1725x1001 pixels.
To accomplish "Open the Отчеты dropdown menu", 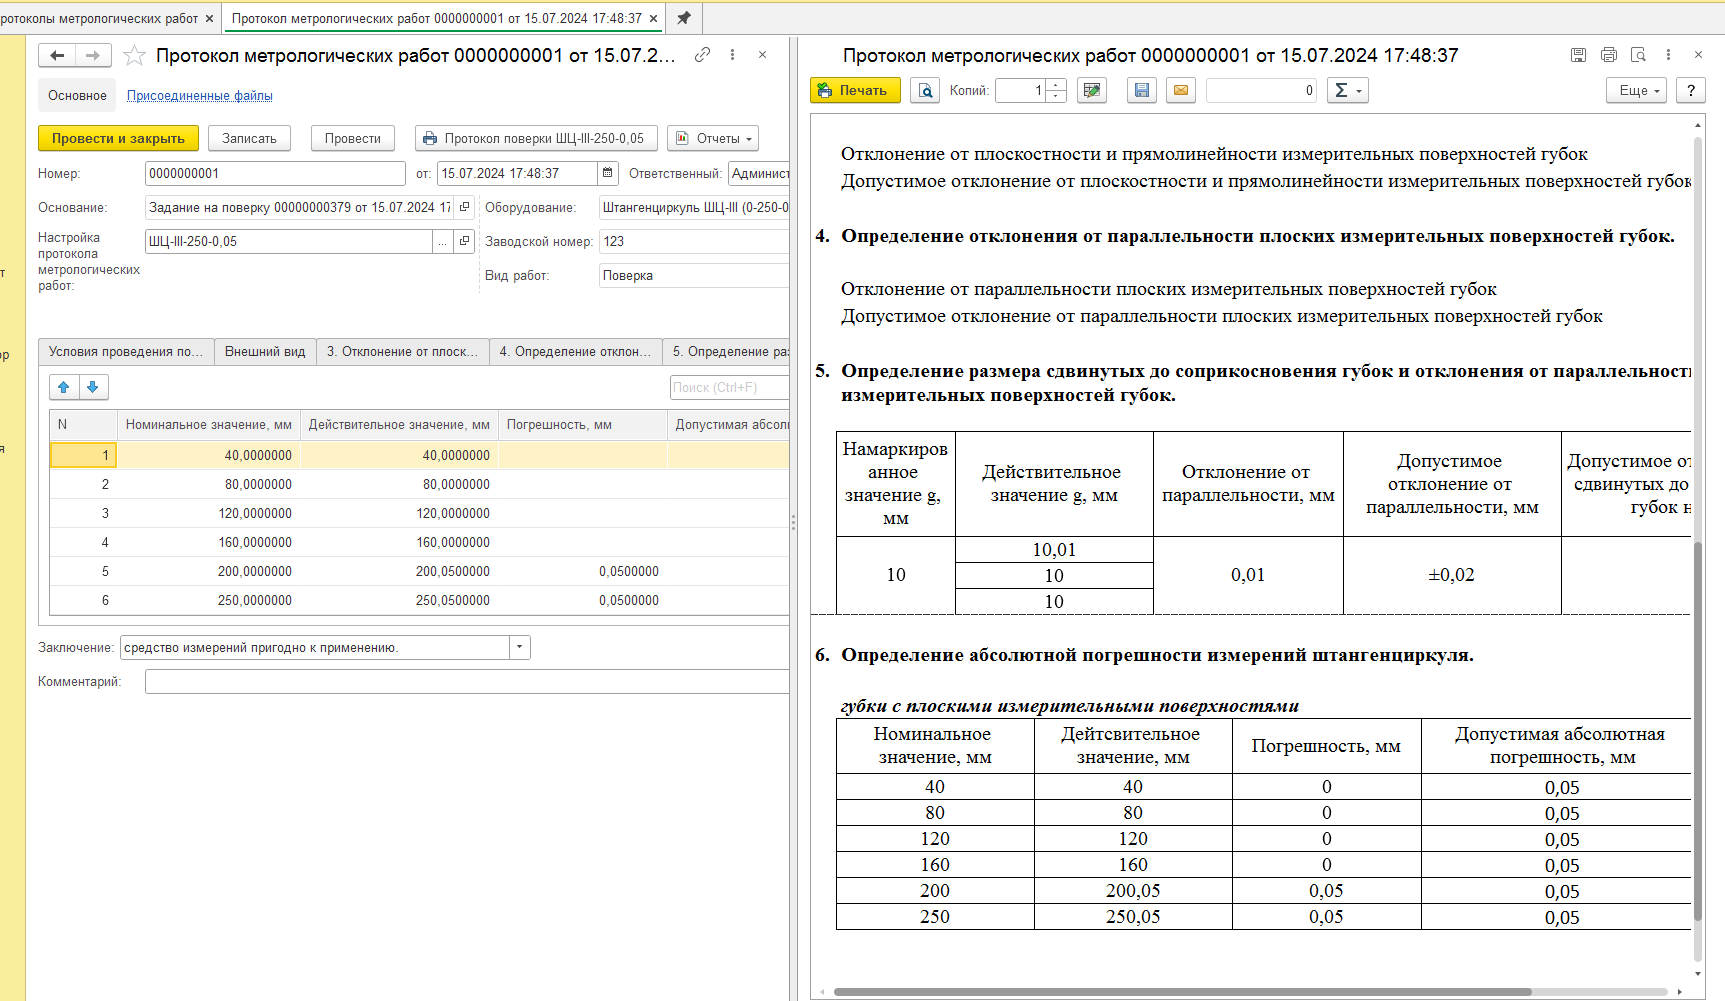I will point(713,139).
